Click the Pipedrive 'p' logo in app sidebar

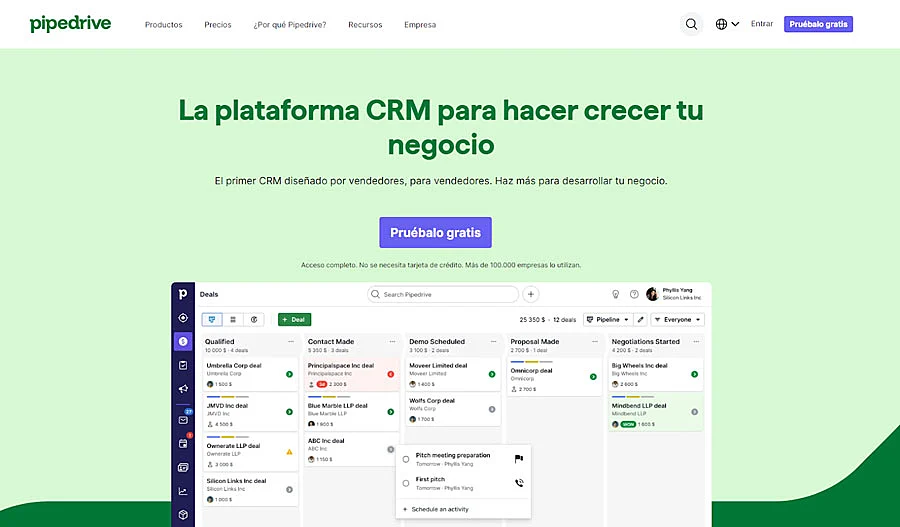[183, 294]
